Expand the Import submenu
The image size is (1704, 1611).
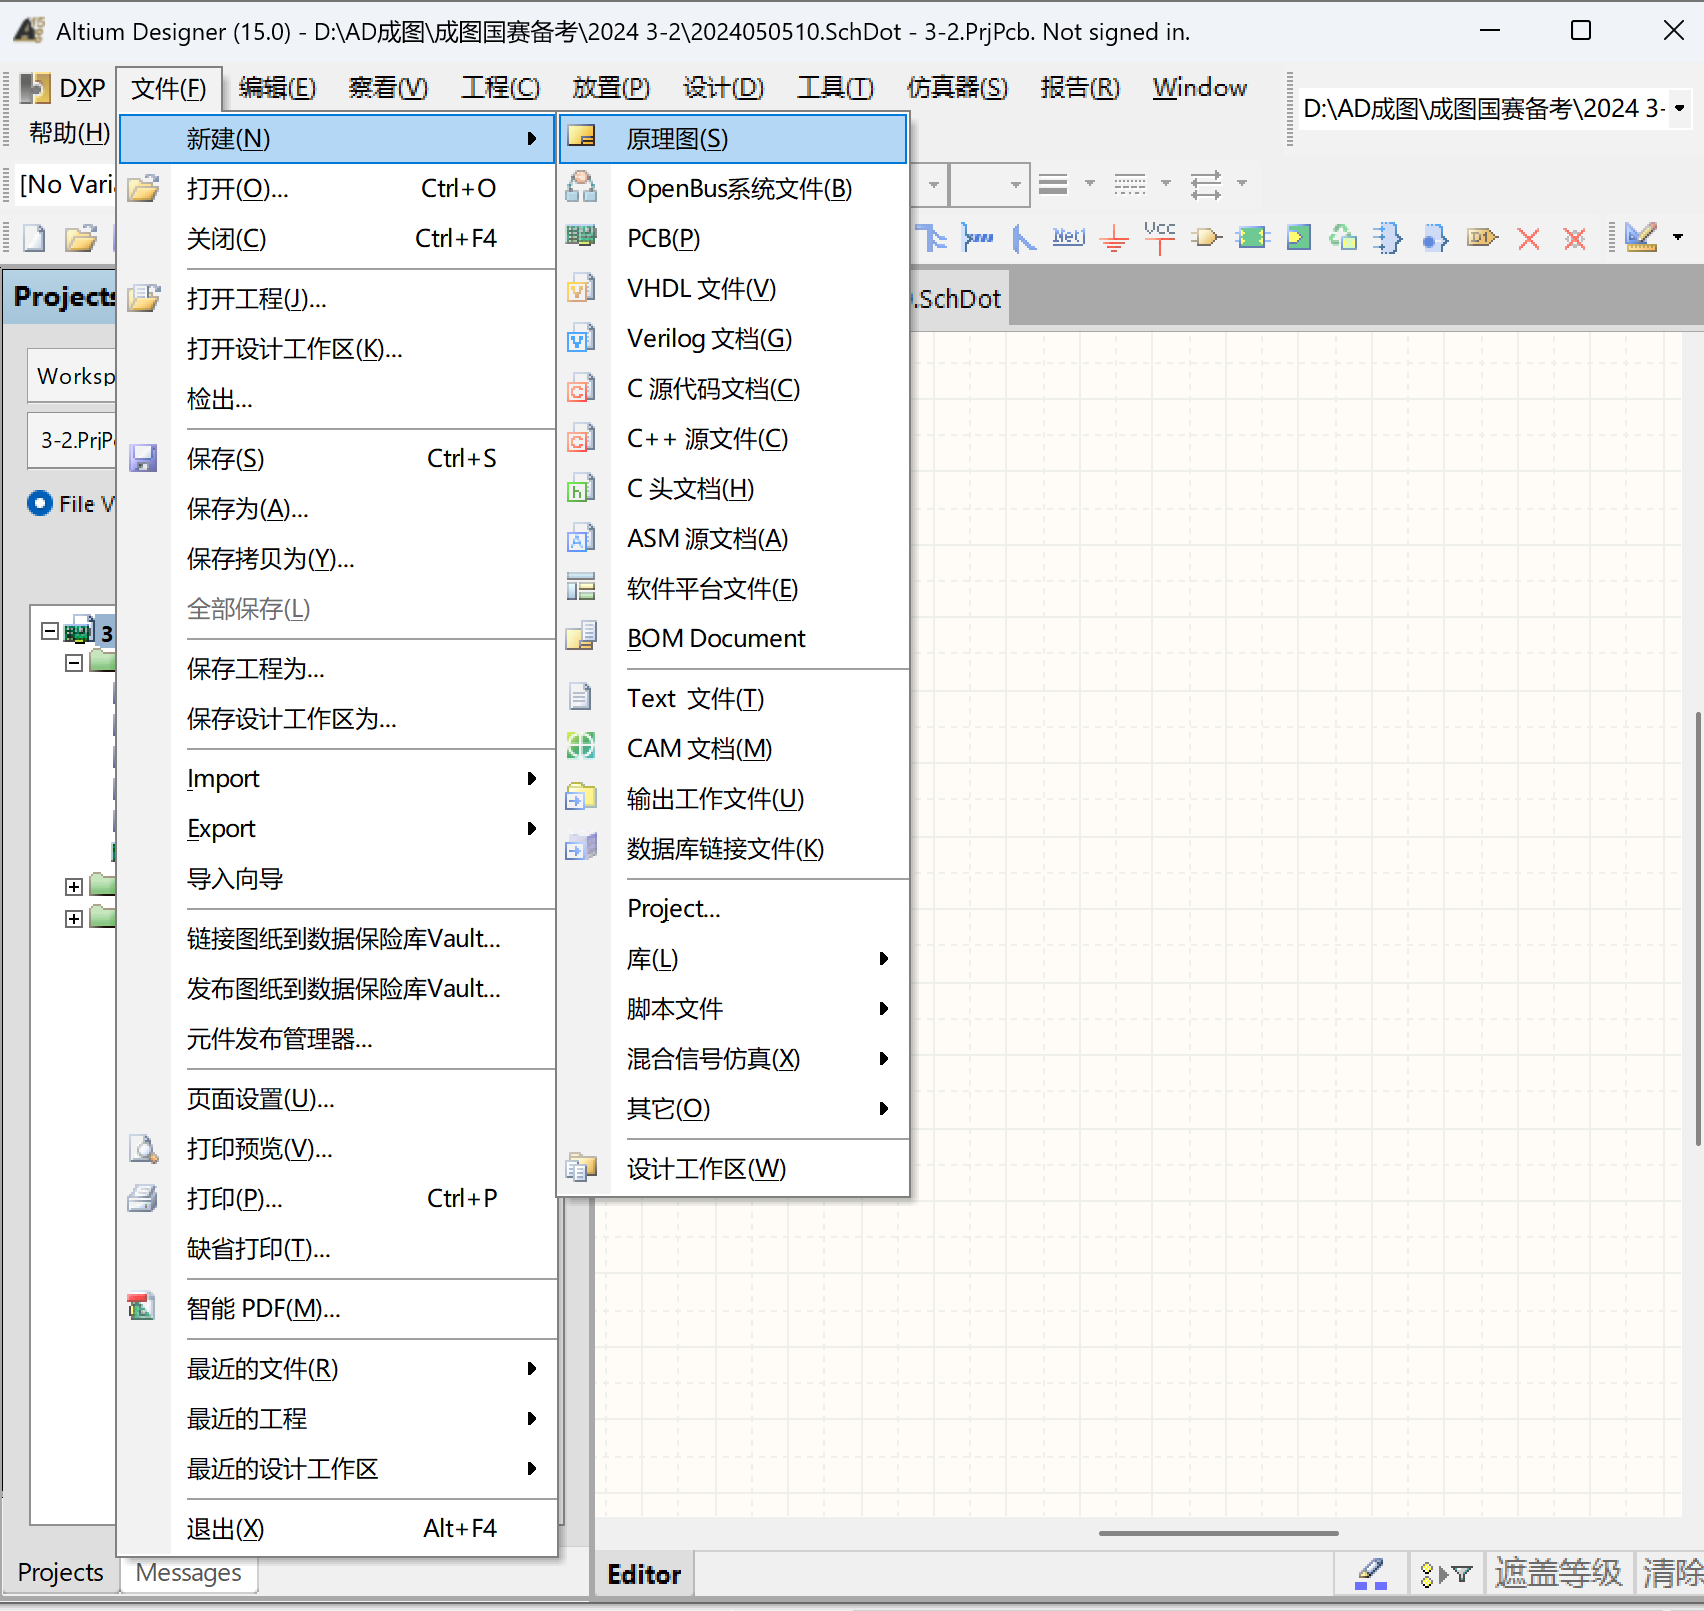tap(337, 779)
